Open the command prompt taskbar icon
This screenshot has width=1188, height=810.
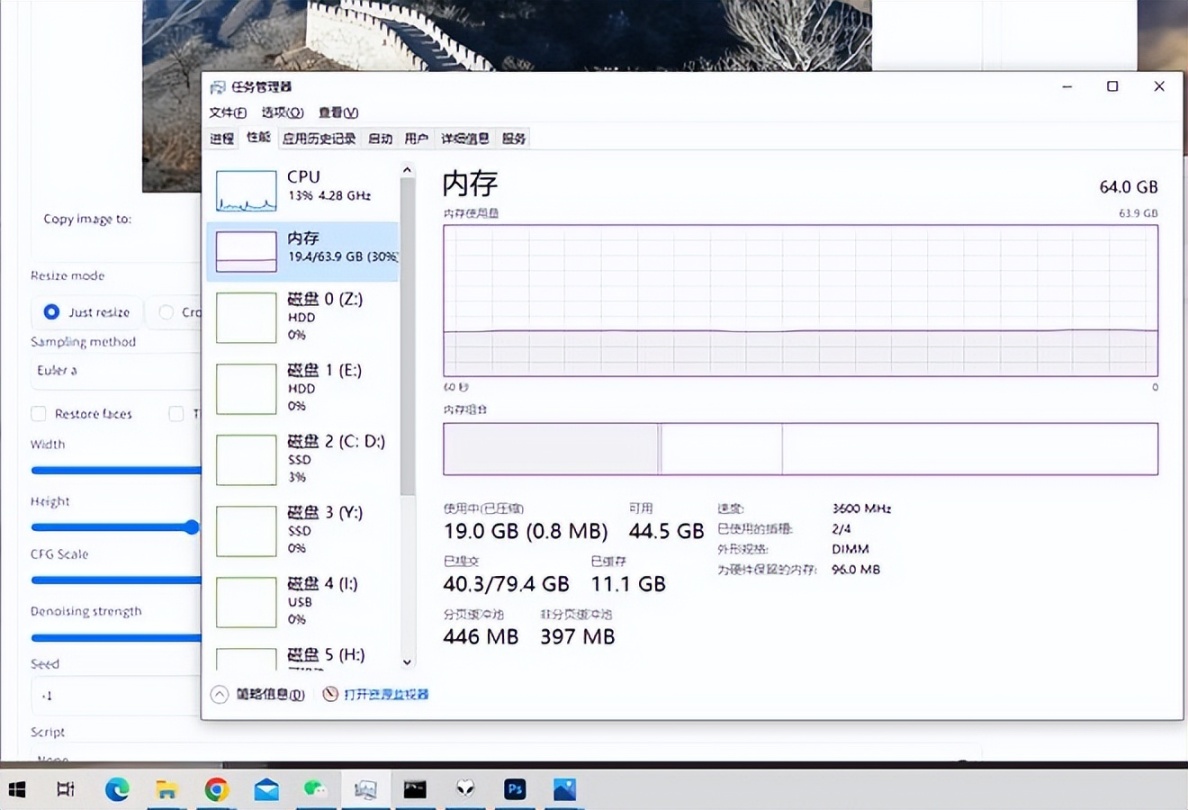pos(414,790)
